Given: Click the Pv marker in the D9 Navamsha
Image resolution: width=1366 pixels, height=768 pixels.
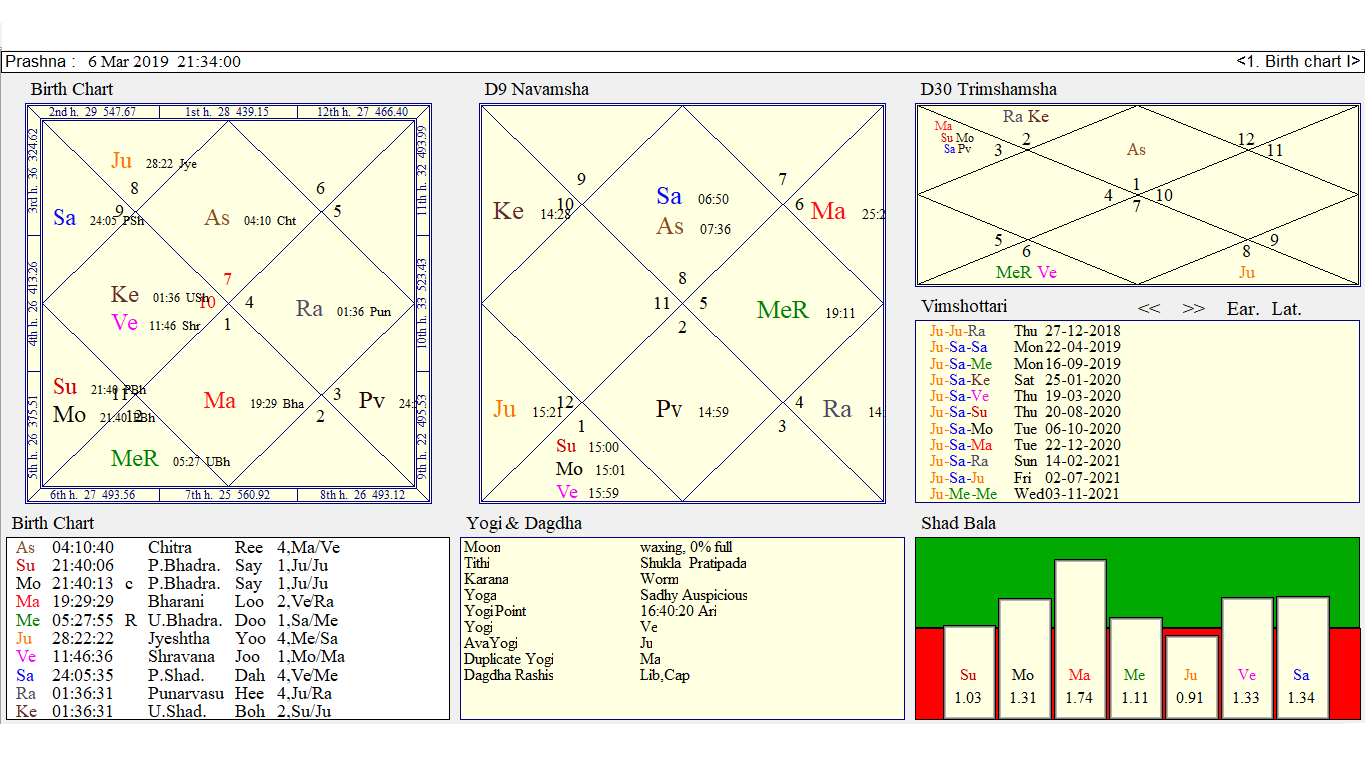Looking at the screenshot, I should click(x=668, y=410).
